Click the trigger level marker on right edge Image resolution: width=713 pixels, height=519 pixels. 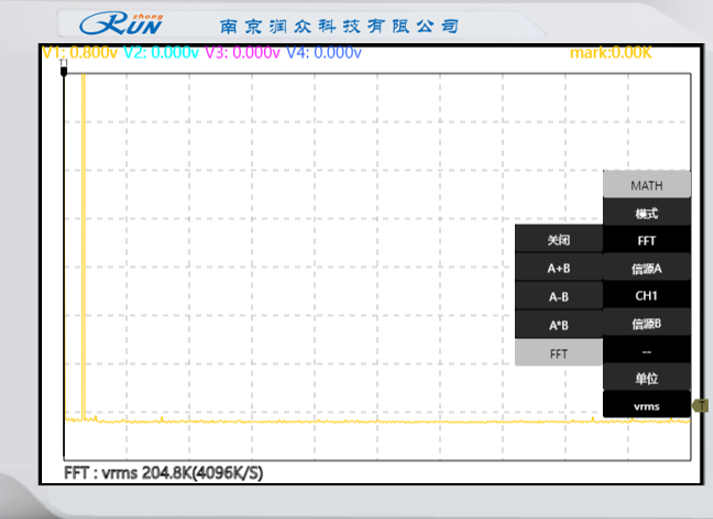(x=701, y=405)
